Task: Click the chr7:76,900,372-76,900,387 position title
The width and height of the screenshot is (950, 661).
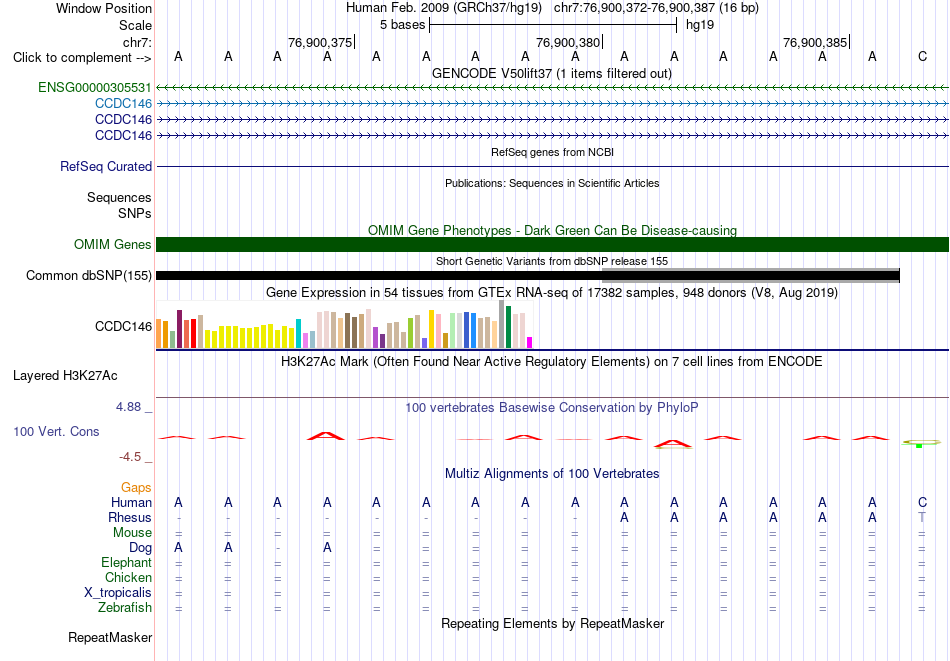Action: click(656, 8)
